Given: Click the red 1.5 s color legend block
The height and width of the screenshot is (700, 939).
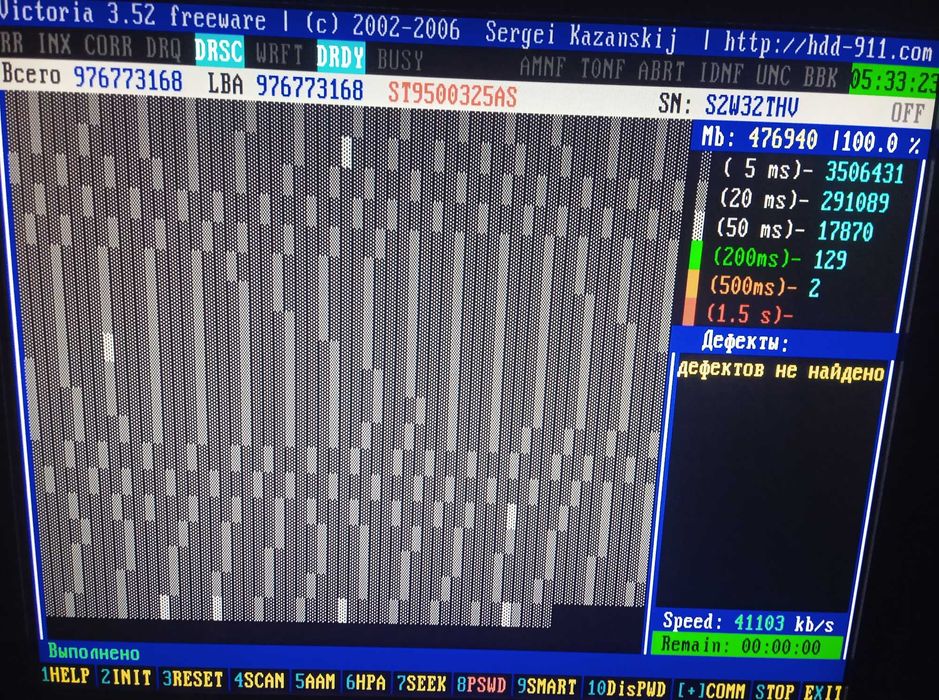Looking at the screenshot, I should pyautogui.click(x=689, y=312).
